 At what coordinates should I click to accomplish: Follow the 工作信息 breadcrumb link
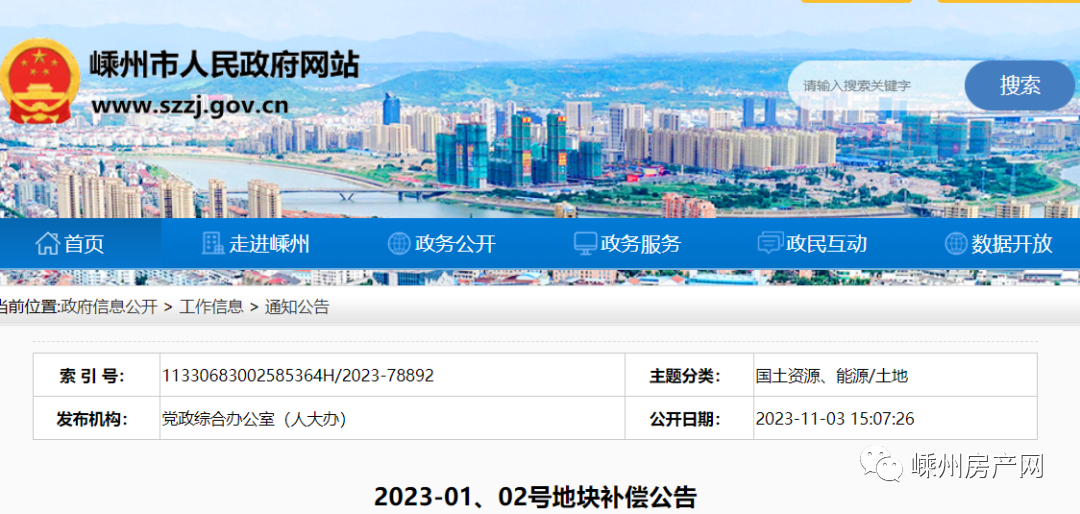(x=211, y=307)
